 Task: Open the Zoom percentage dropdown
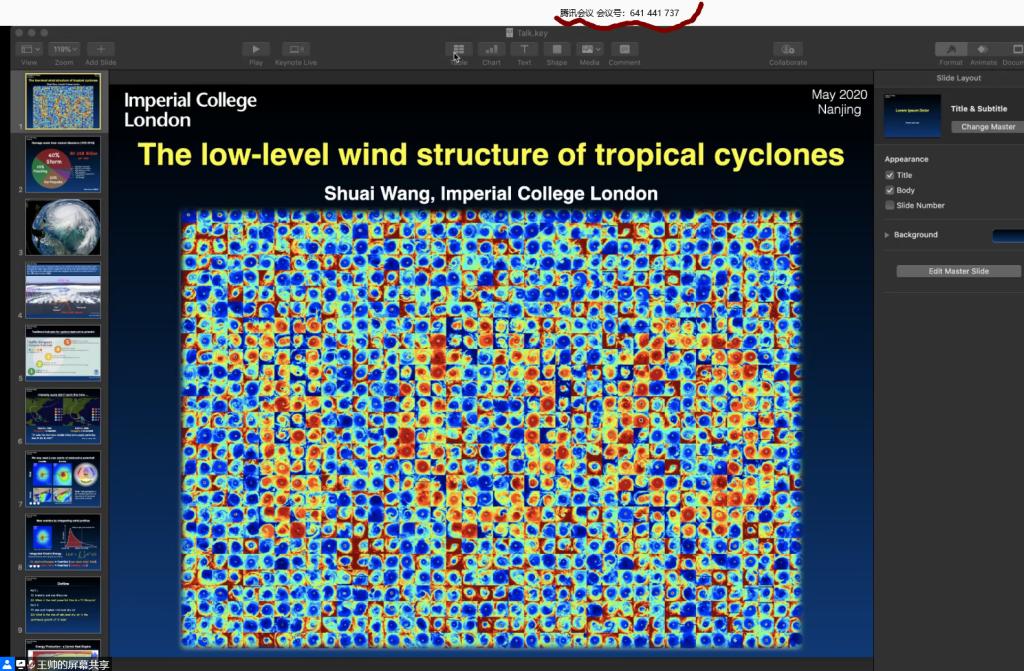pos(65,49)
